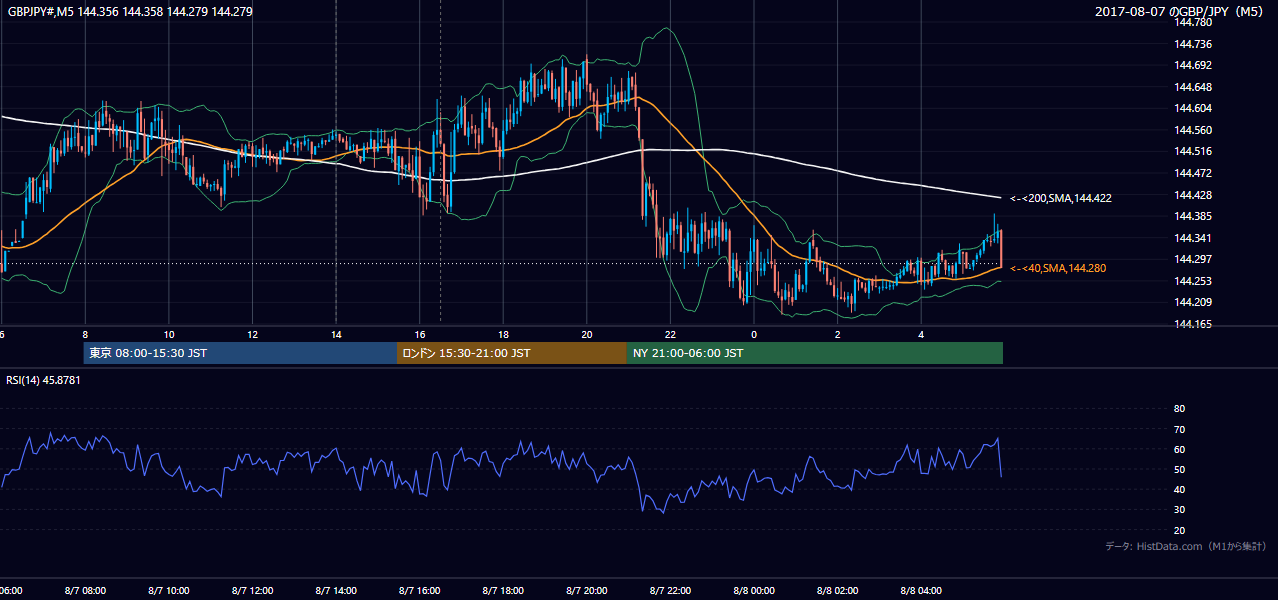Click hour 14 tick under price chart
The image size is (1278, 600).
point(336,334)
